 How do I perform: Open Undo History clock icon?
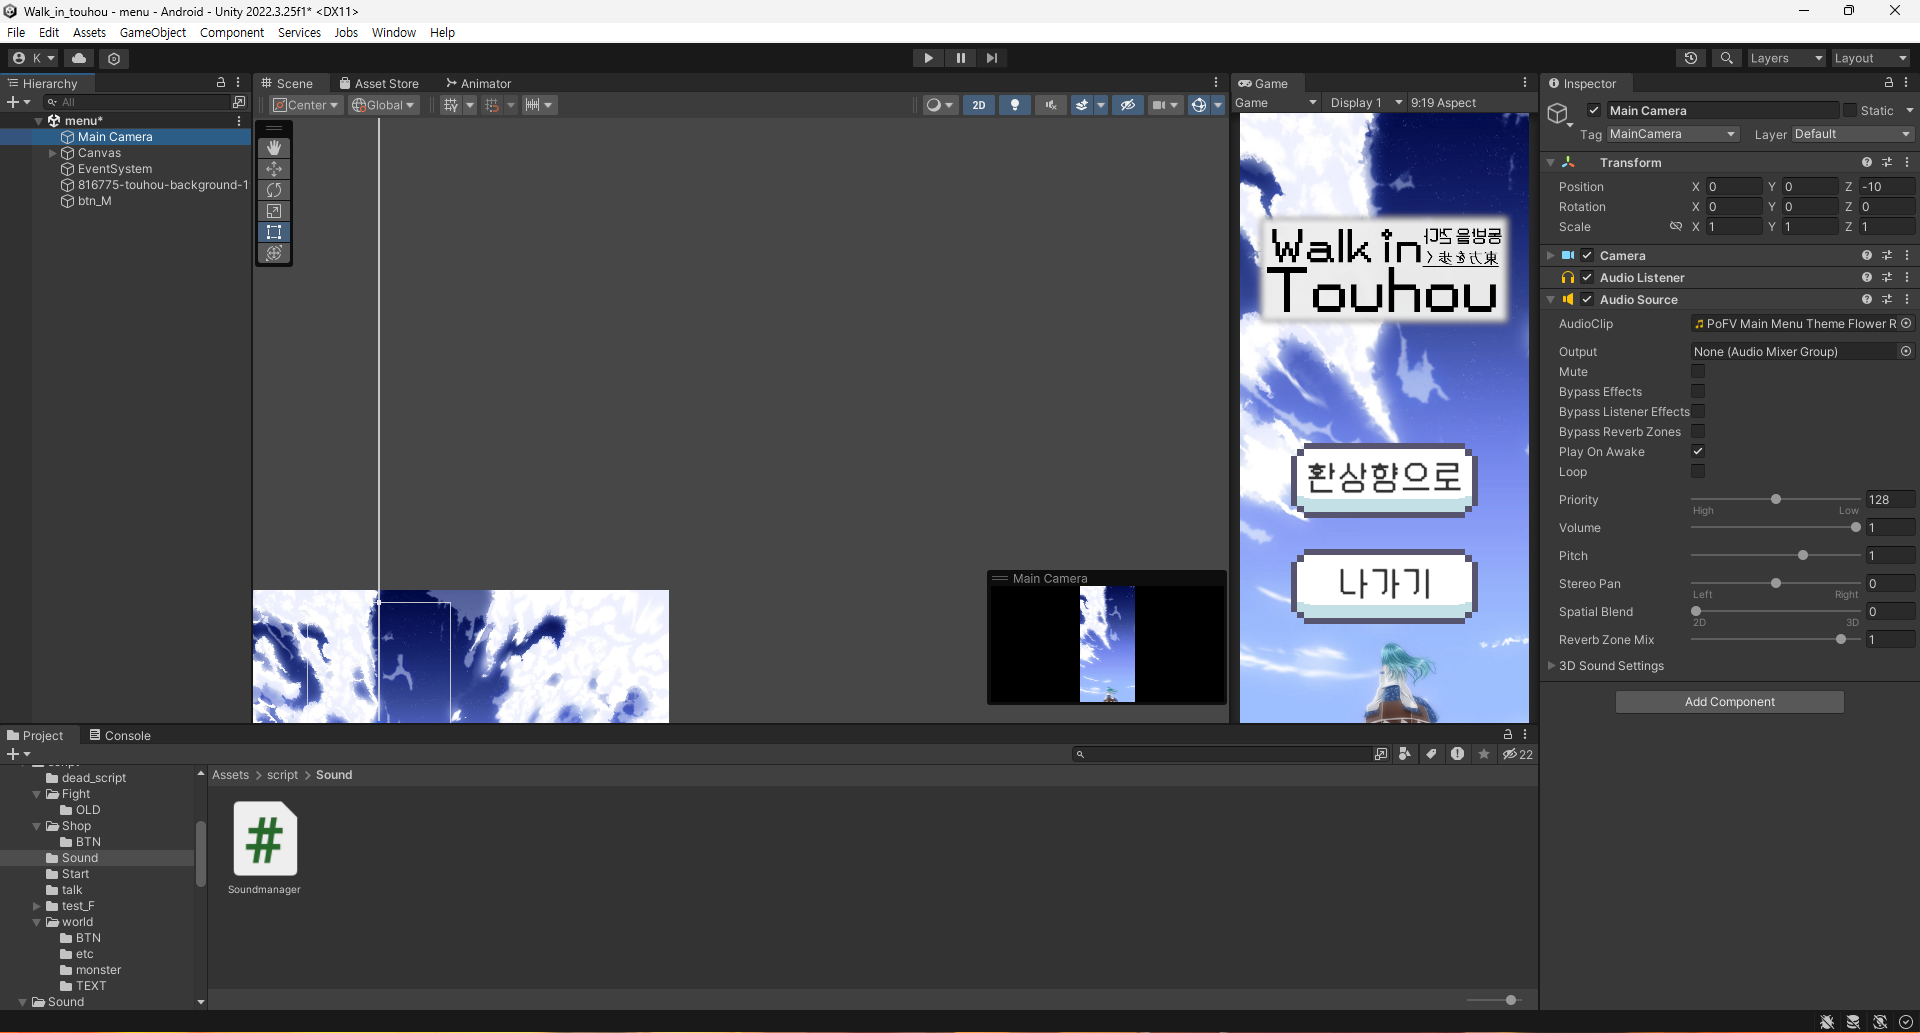point(1691,58)
